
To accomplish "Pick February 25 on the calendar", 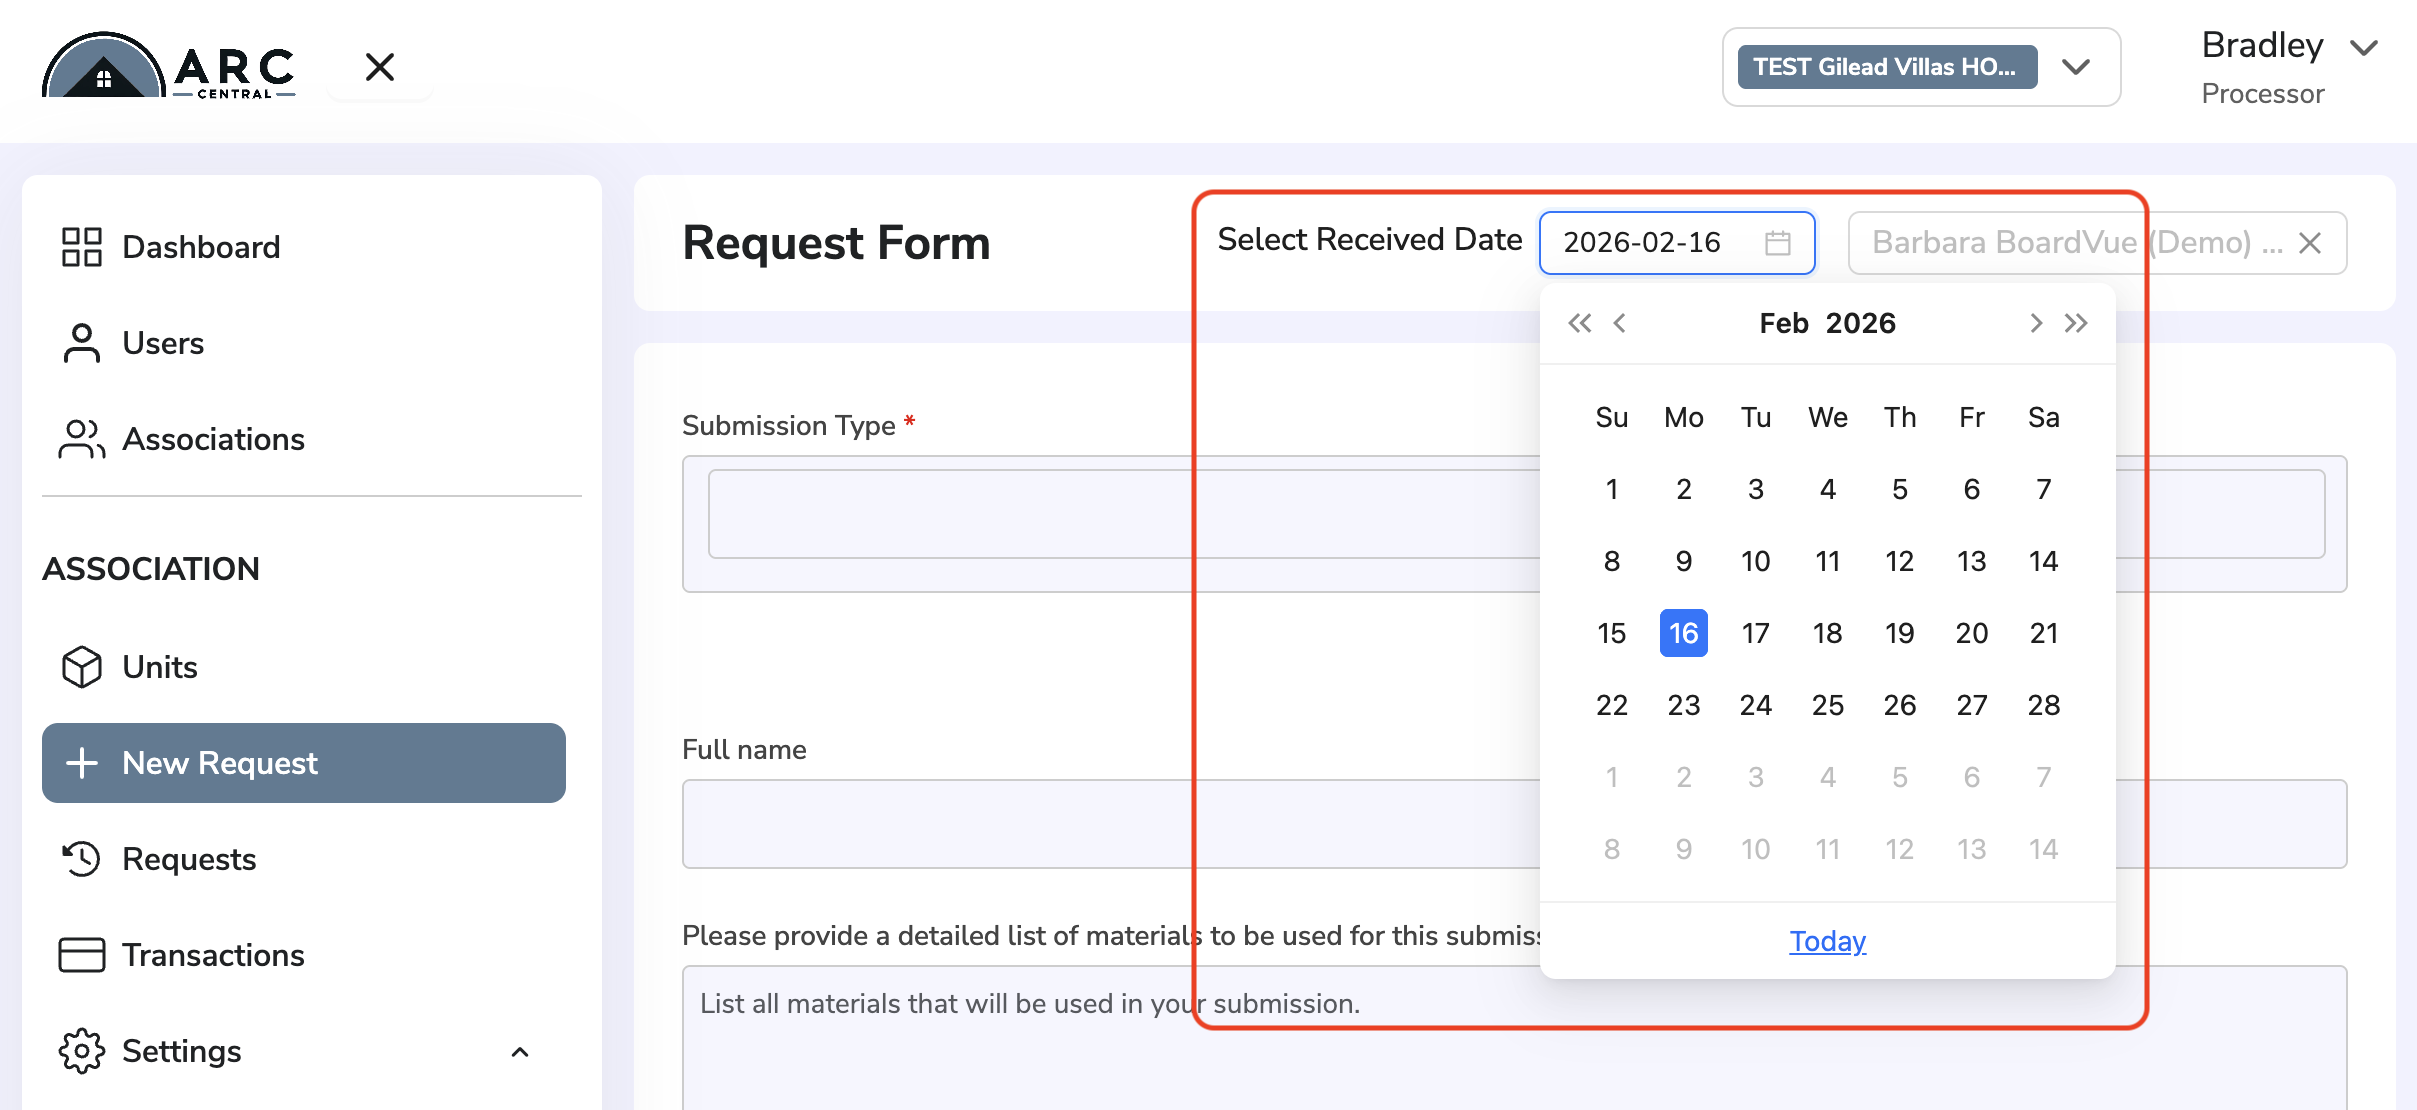I will [1828, 705].
